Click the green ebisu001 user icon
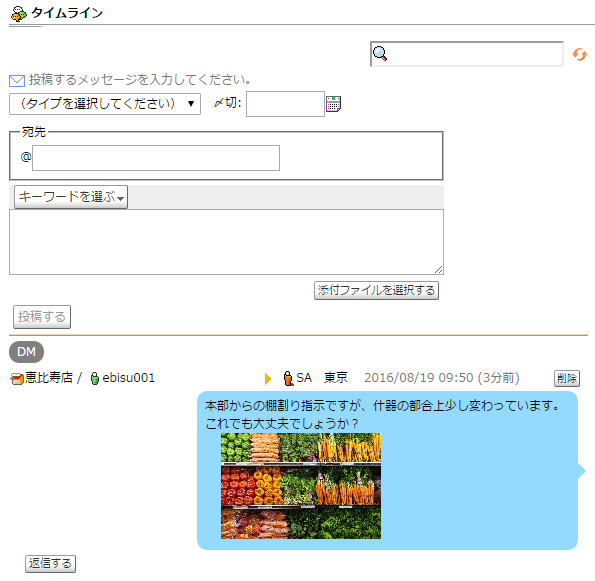 (94, 378)
